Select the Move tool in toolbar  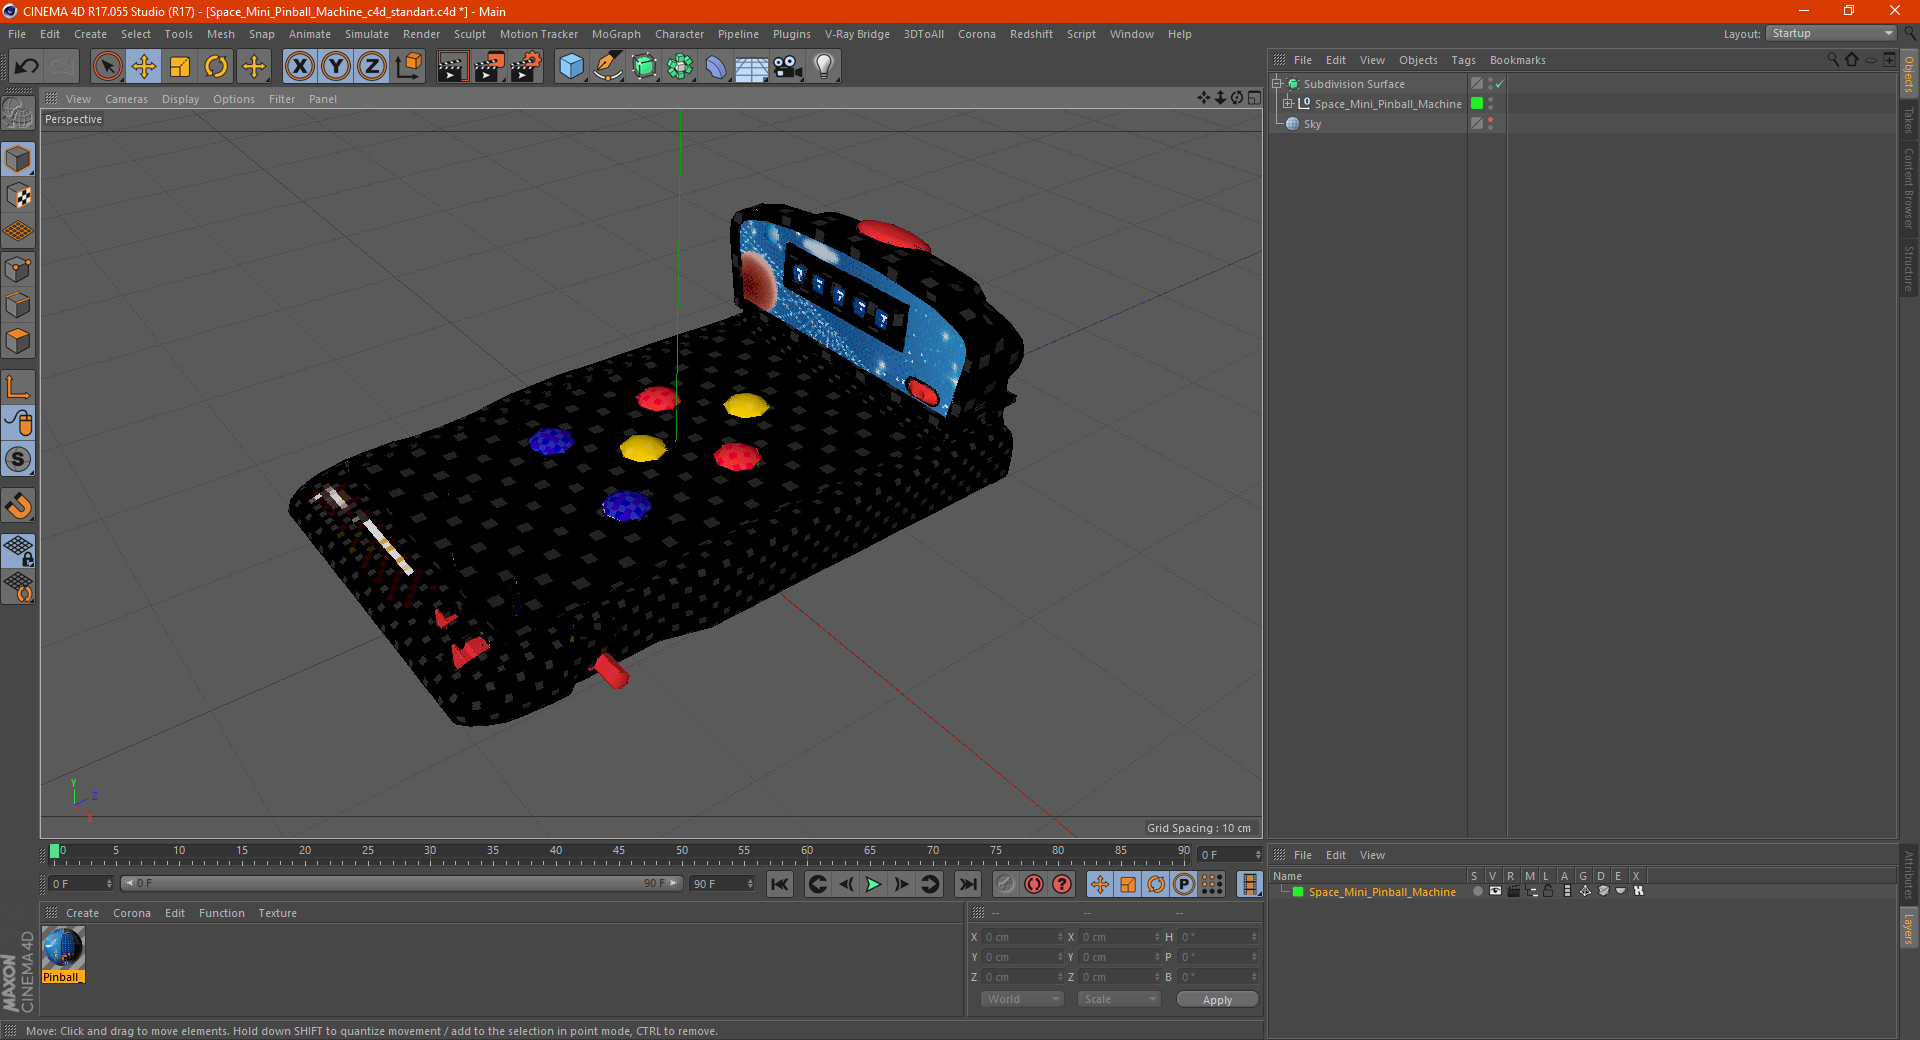click(144, 67)
